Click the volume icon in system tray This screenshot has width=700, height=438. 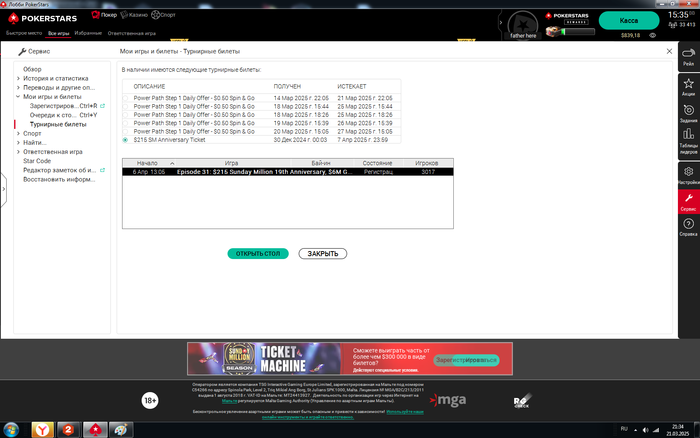pos(645,430)
